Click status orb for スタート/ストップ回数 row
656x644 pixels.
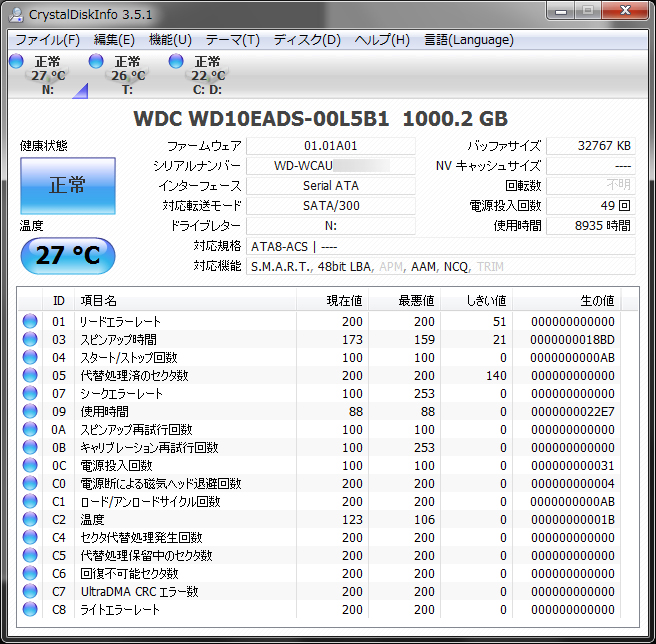[x=30, y=357]
